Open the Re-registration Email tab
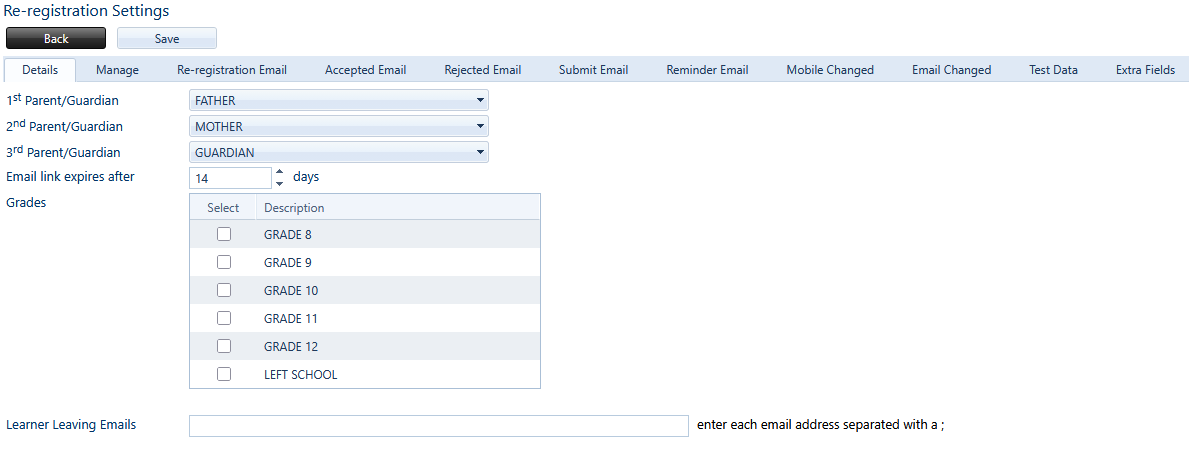This screenshot has width=1189, height=450. 232,70
